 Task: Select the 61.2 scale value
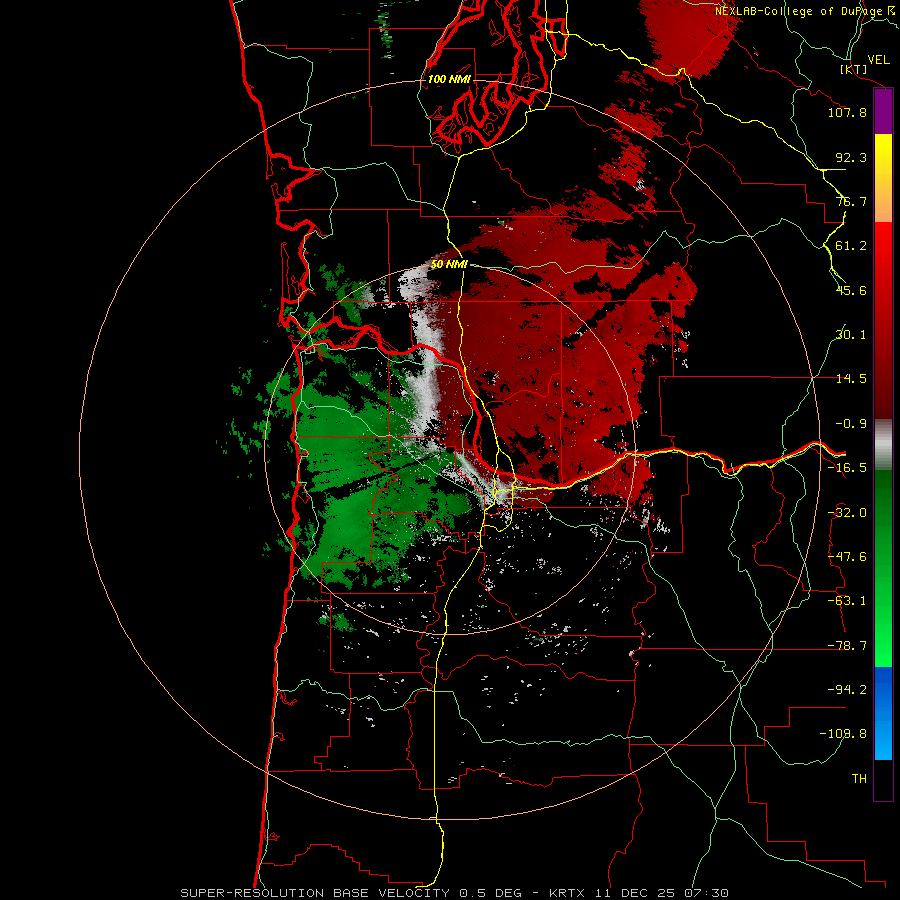pos(851,246)
